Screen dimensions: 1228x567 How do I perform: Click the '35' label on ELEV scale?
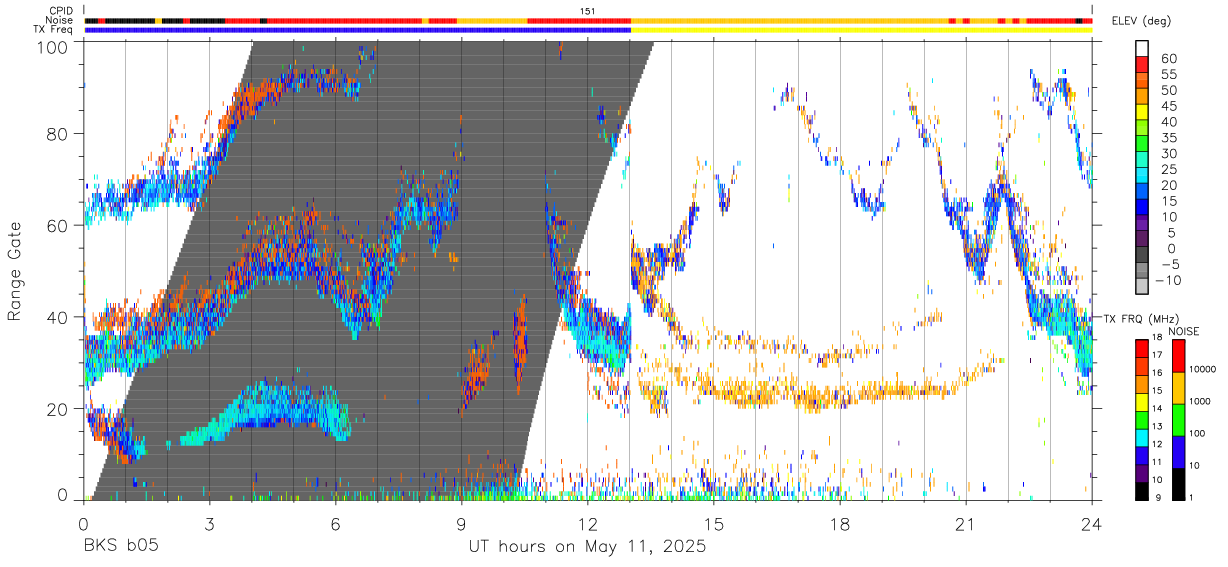[1167, 138]
